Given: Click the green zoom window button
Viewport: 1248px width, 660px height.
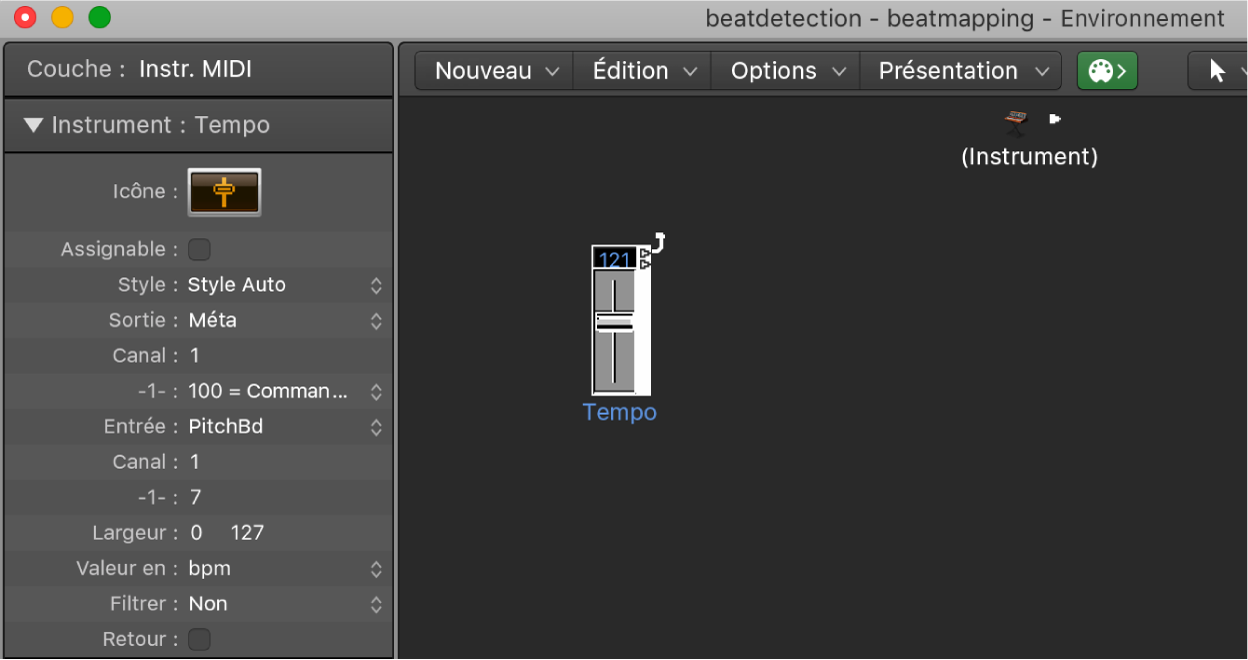Looking at the screenshot, I should point(100,17).
